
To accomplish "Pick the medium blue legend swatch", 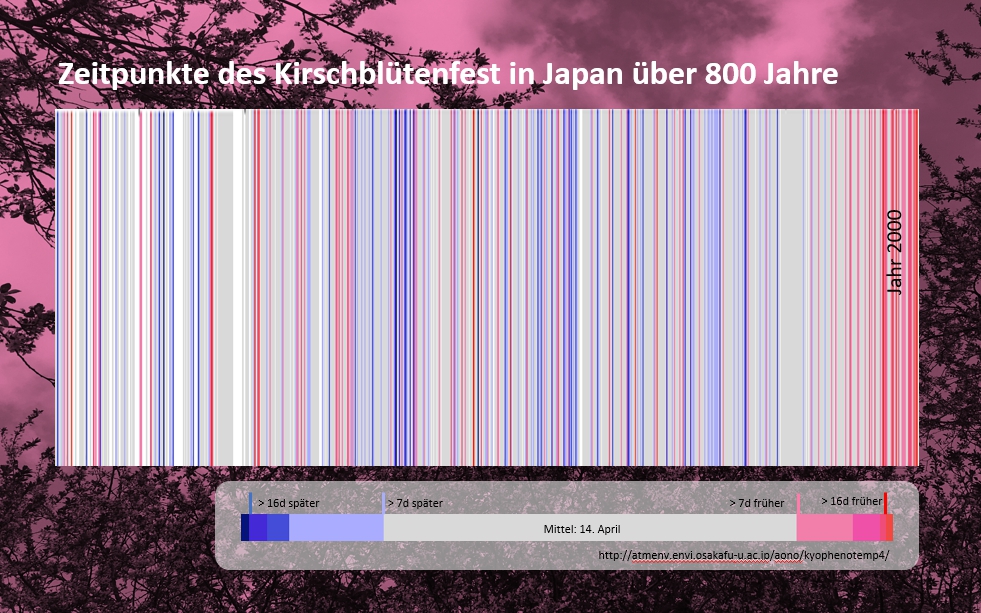I will [x=278, y=527].
